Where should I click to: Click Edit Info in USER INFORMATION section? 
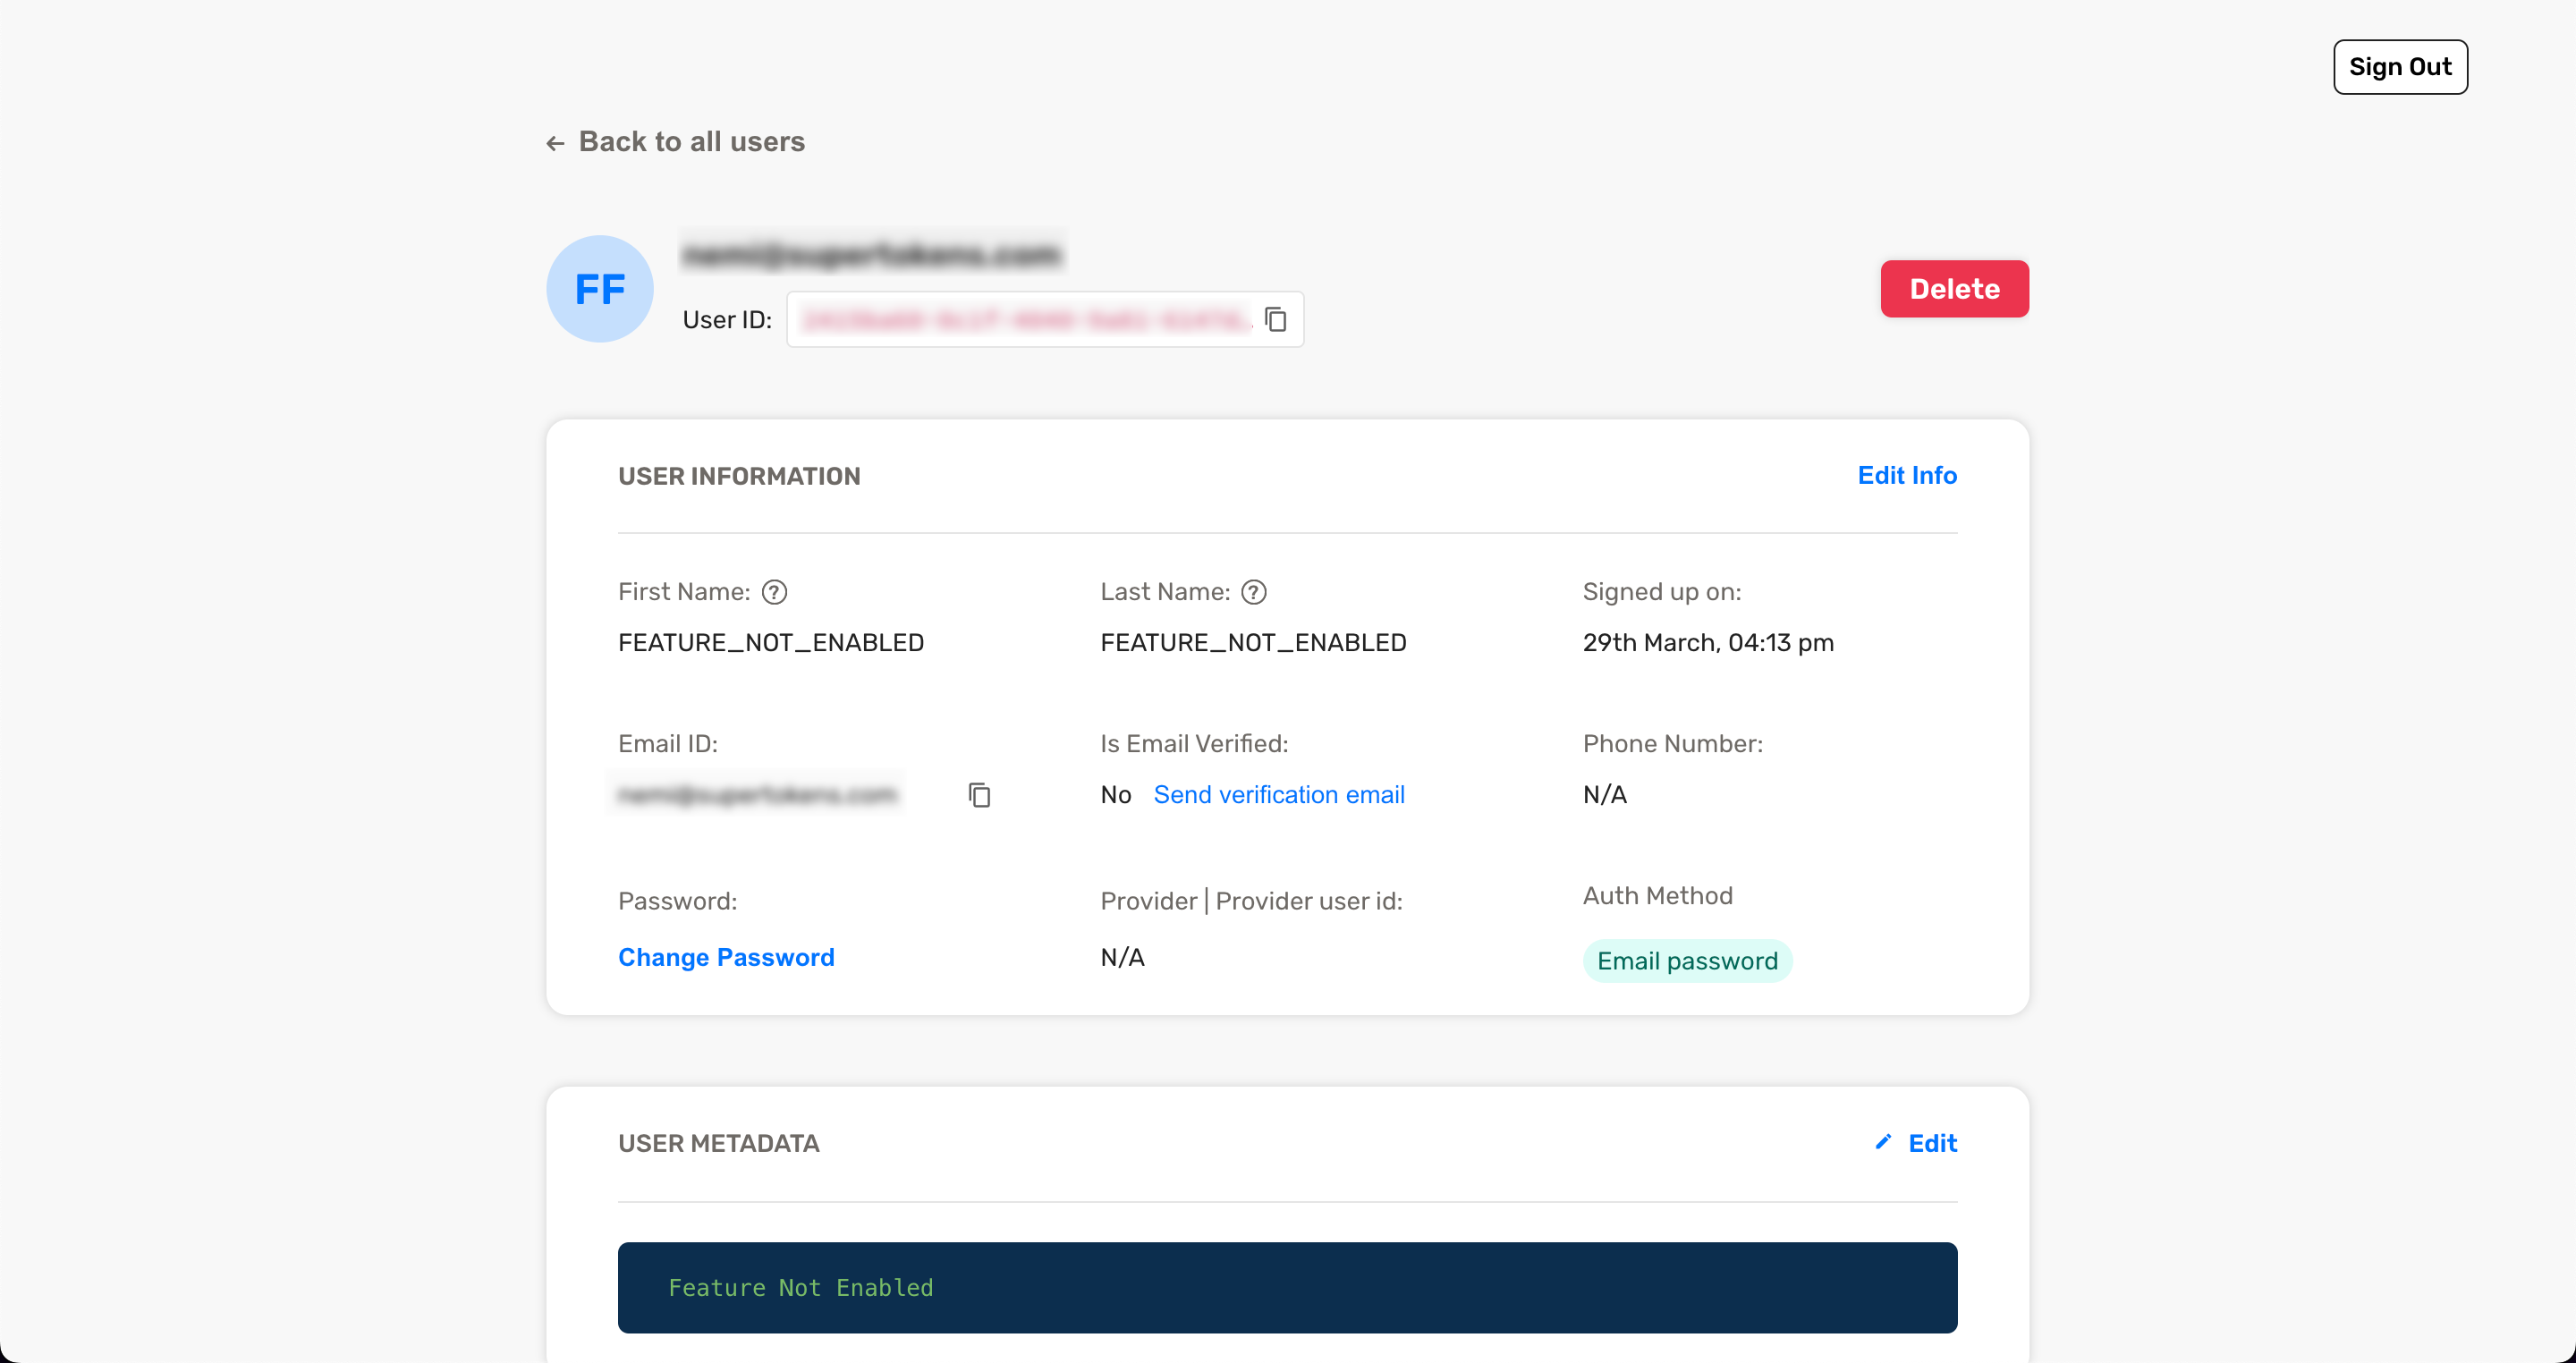[x=1906, y=475]
